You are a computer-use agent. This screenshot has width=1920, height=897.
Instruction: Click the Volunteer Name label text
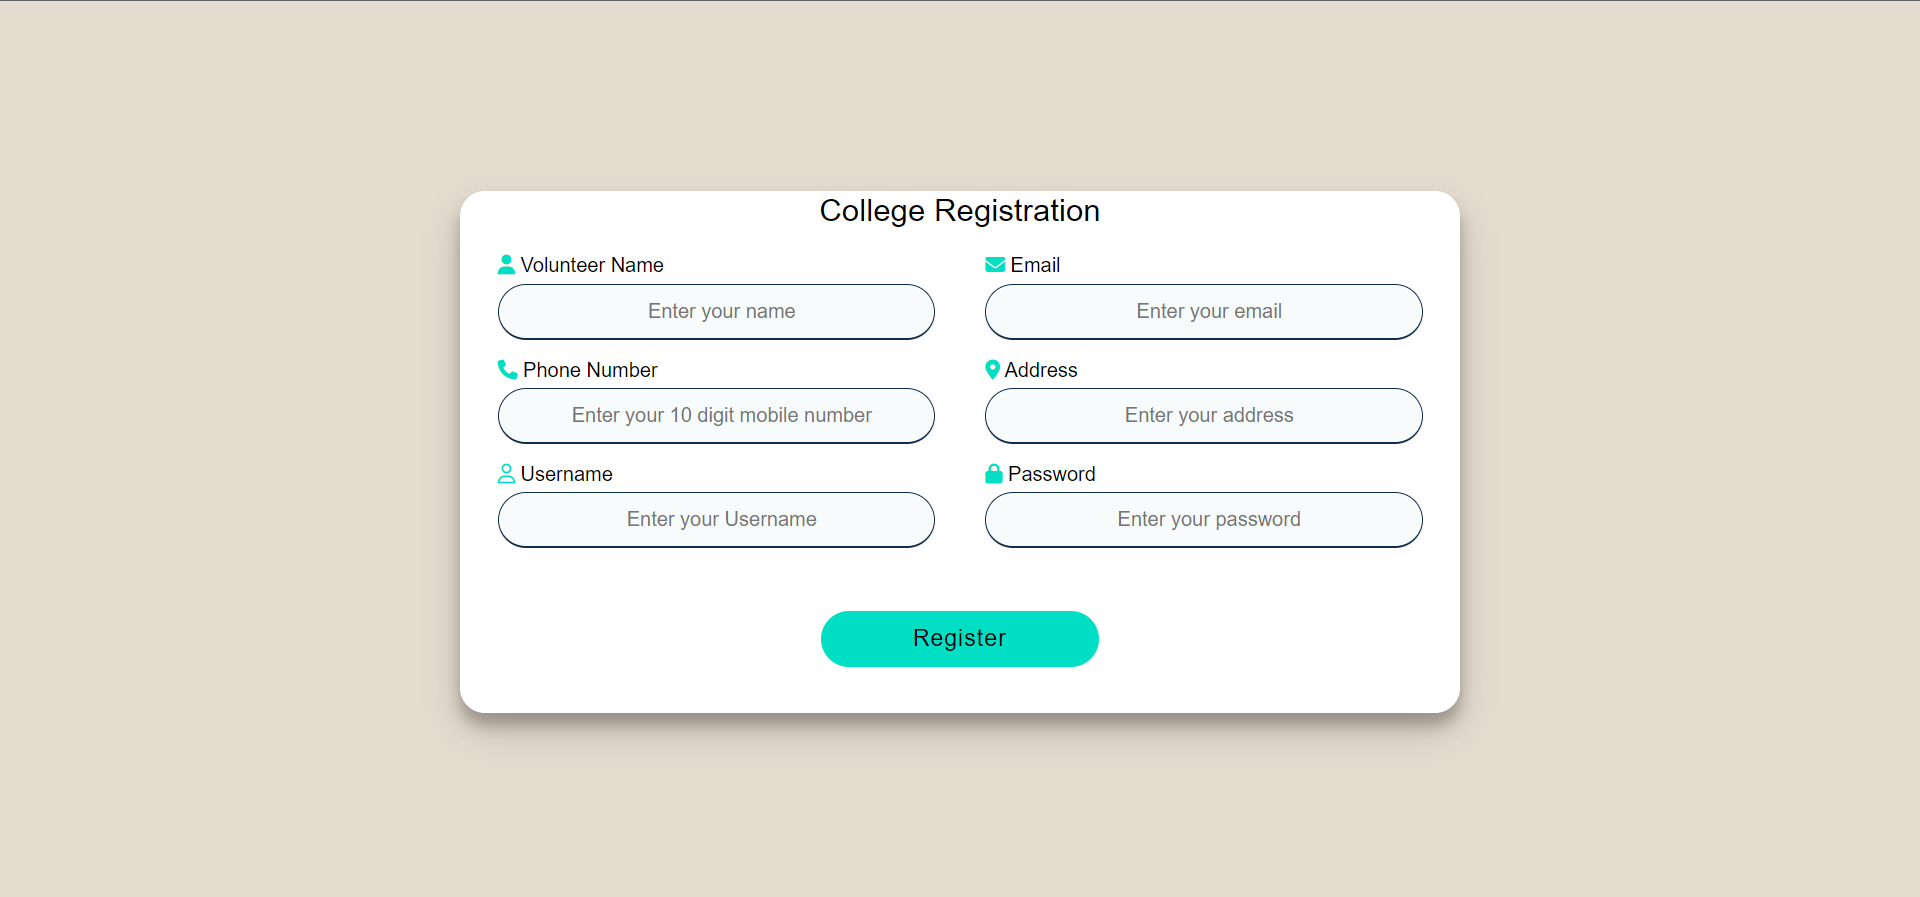coord(592,265)
